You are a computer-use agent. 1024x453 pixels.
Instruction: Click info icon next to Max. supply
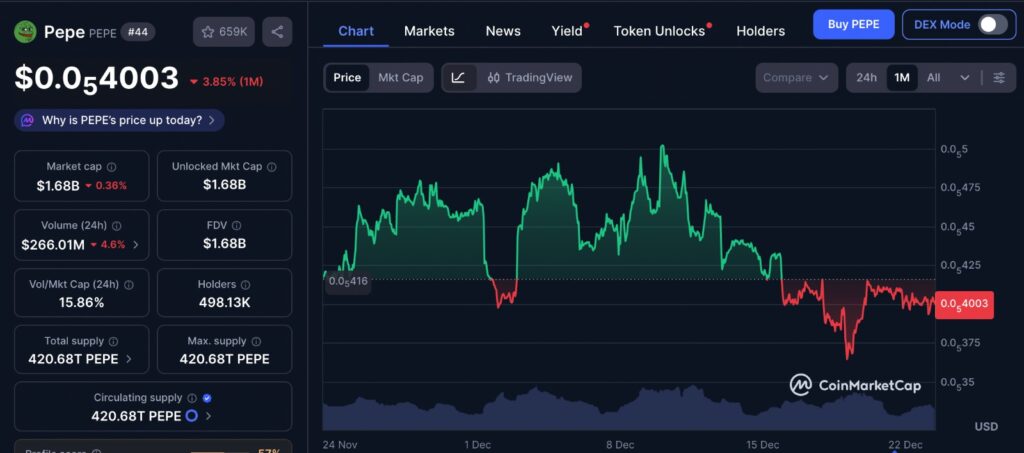click(257, 341)
